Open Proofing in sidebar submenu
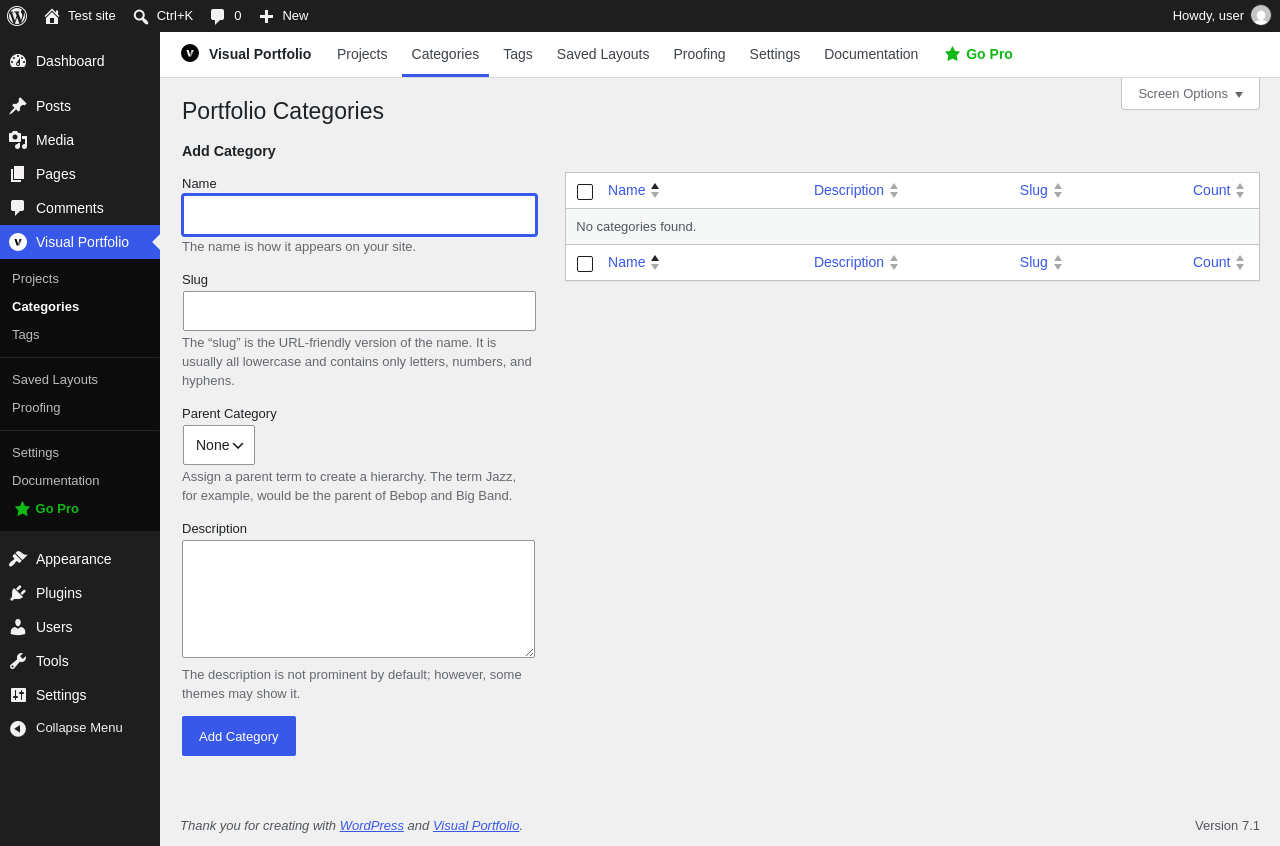 point(36,408)
